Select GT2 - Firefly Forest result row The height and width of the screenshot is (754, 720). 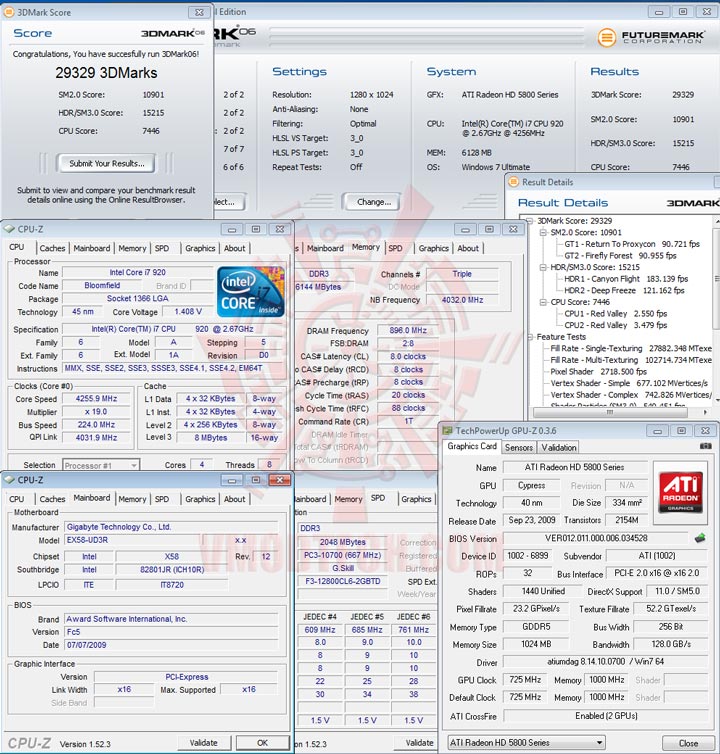tap(620, 255)
